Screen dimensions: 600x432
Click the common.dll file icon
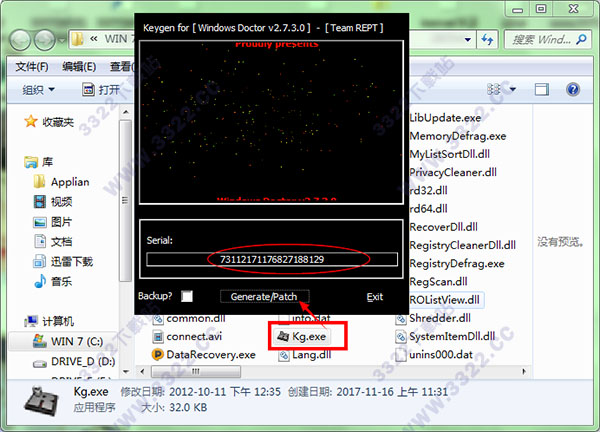pyautogui.click(x=158, y=319)
